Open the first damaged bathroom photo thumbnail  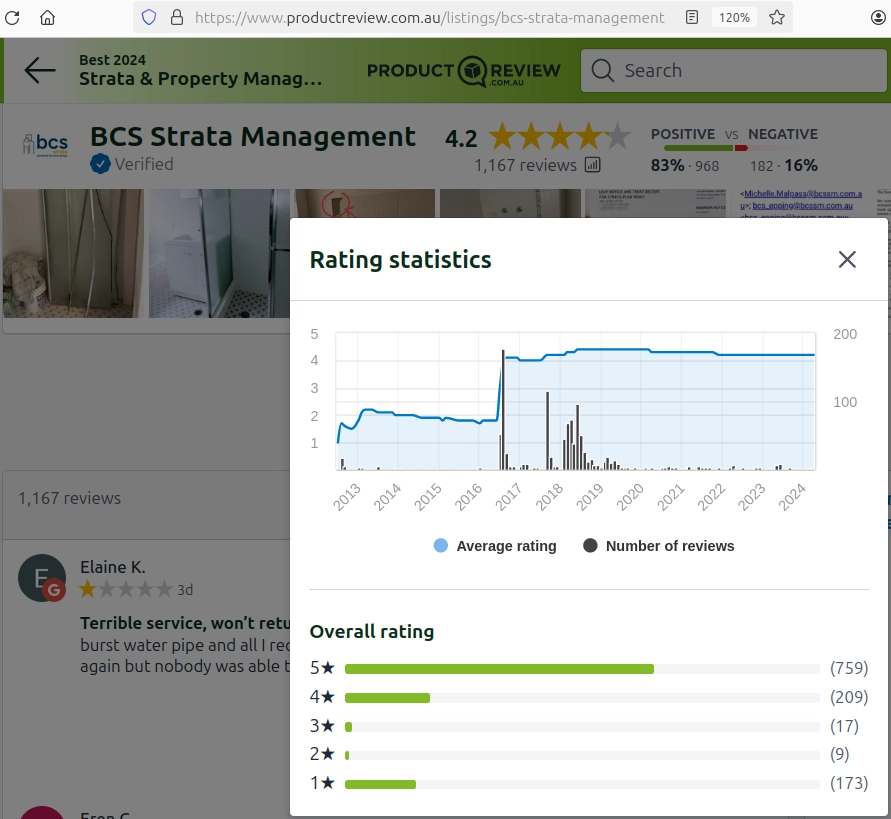73,253
